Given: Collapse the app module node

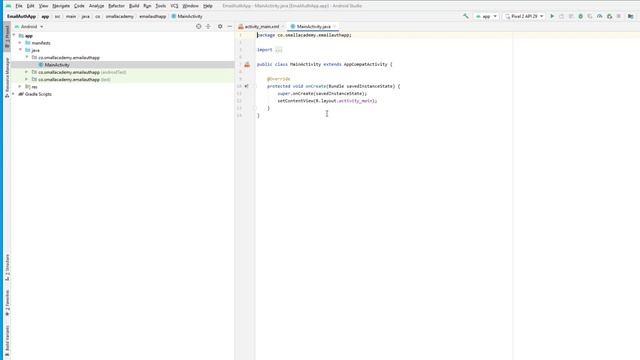Looking at the screenshot, I should [14, 36].
